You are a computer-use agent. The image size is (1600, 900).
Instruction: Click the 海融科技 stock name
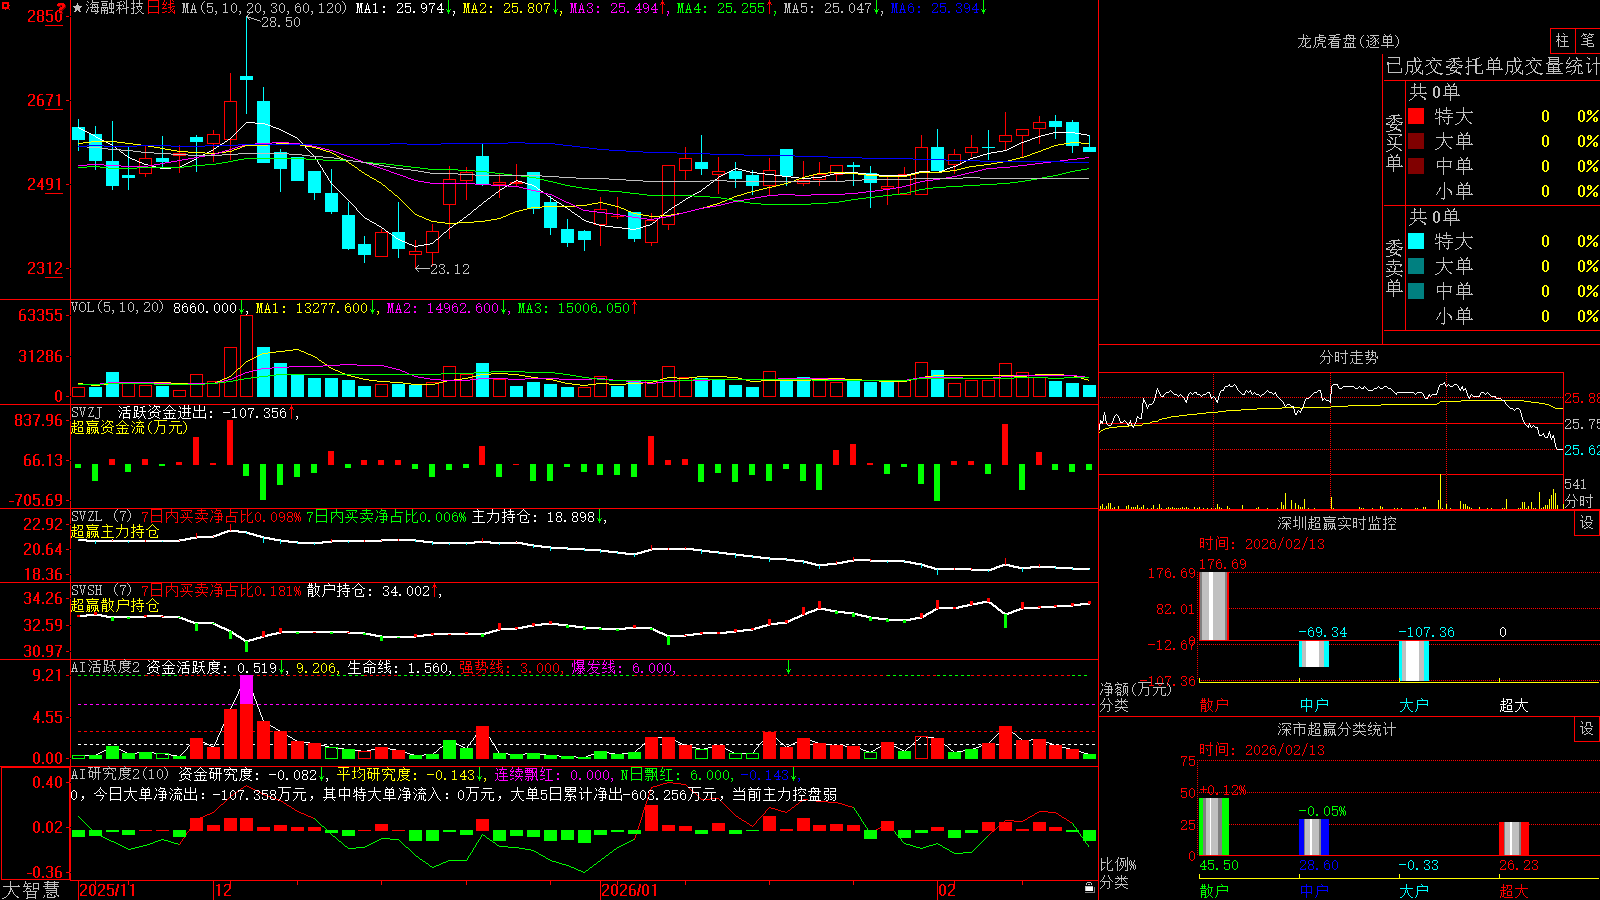[x=115, y=8]
